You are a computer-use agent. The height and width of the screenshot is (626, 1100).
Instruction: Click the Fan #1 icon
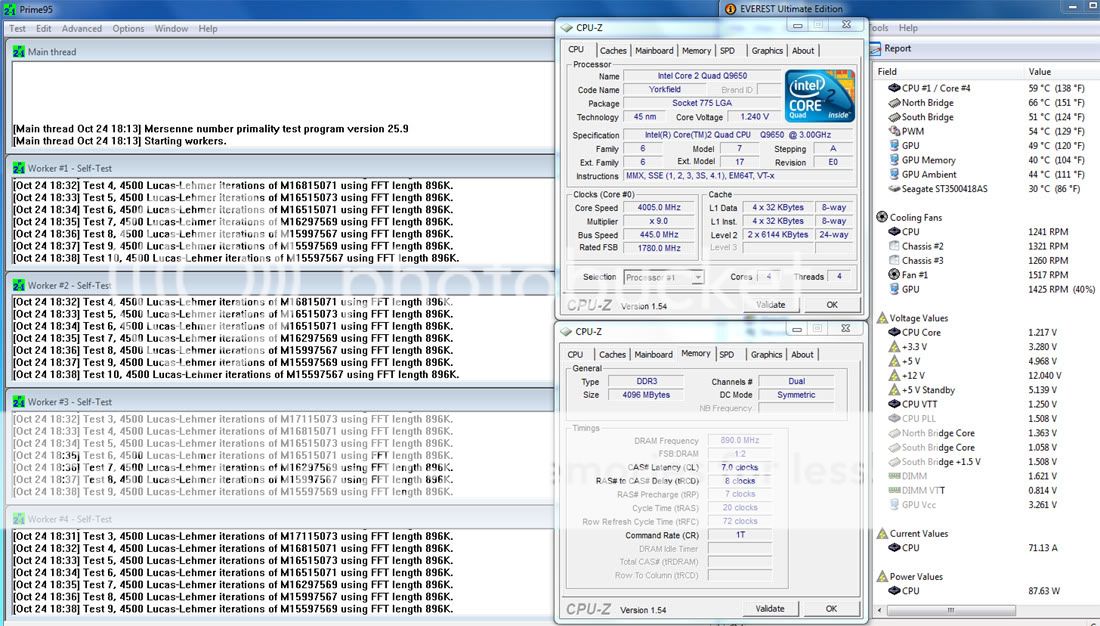pyautogui.click(x=894, y=275)
